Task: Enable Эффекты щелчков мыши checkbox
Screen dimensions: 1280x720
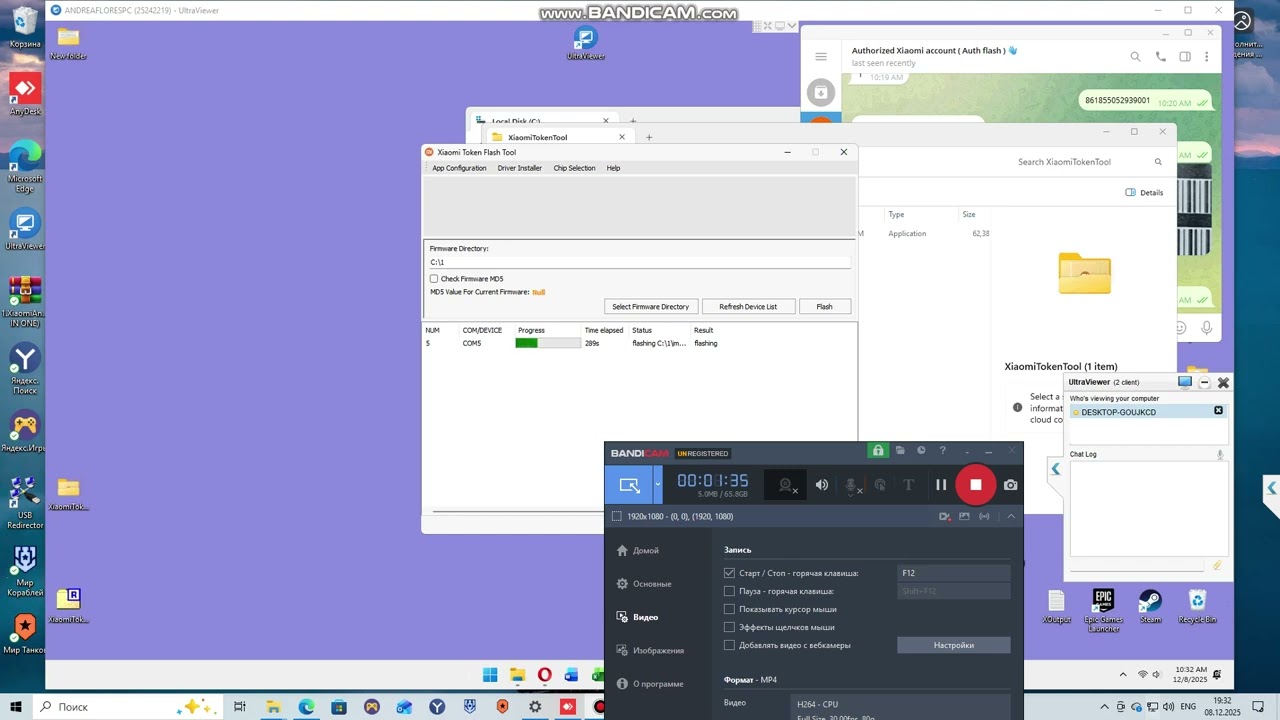Action: tap(729, 627)
